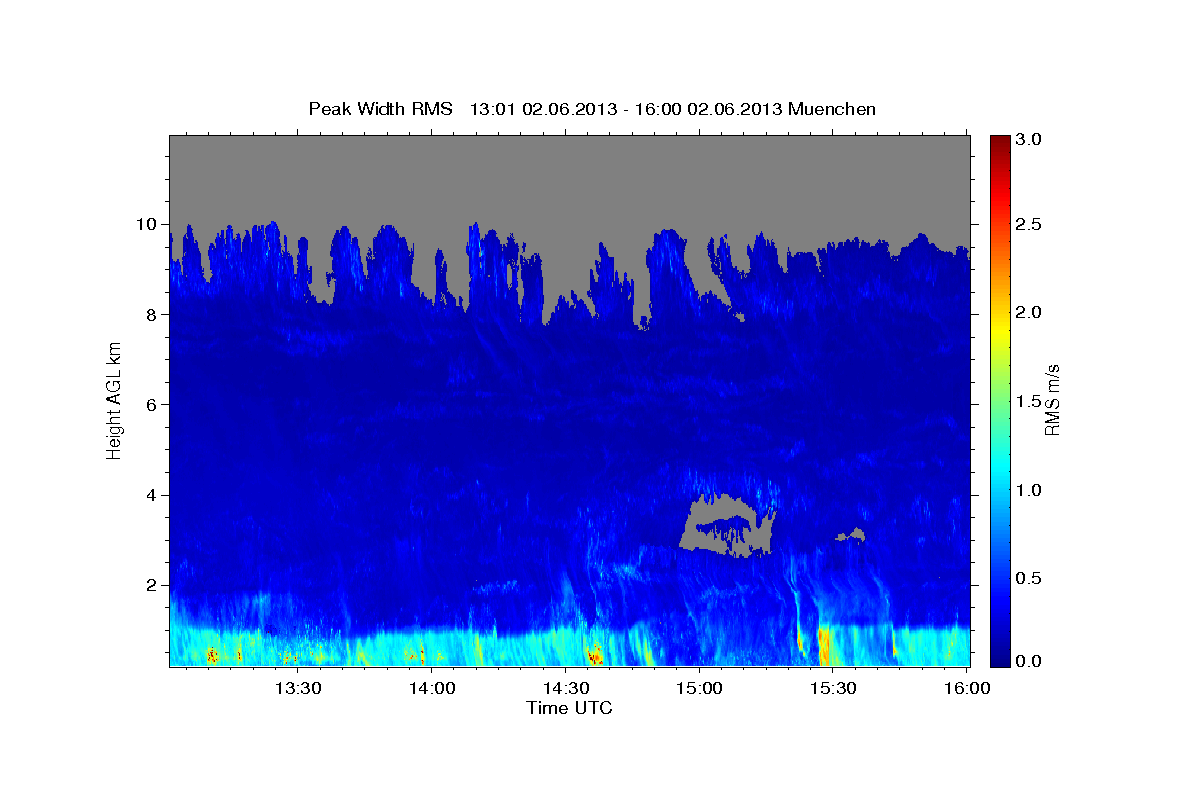Click the colorbar value 1.5
The width and height of the screenshot is (1200, 800).
coord(1030,401)
